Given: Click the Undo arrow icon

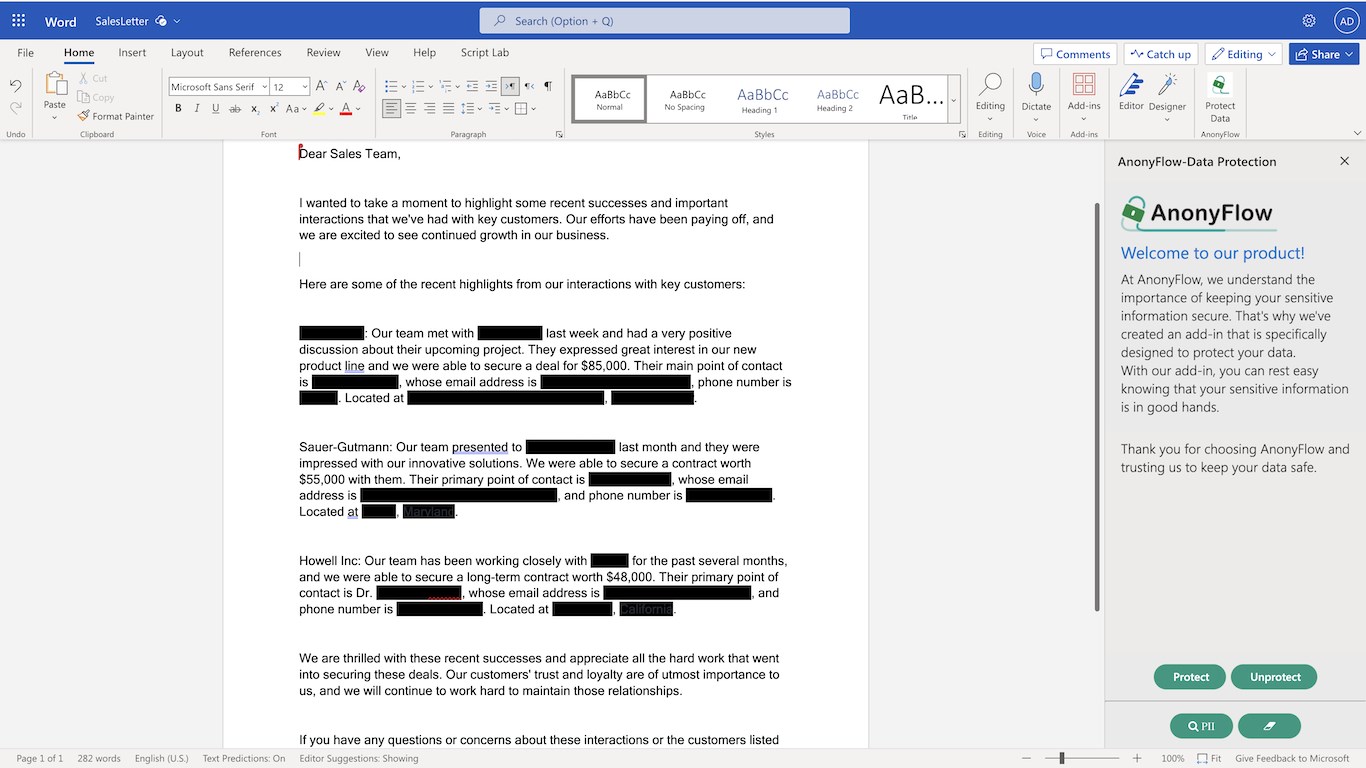Looking at the screenshot, I should [x=15, y=87].
